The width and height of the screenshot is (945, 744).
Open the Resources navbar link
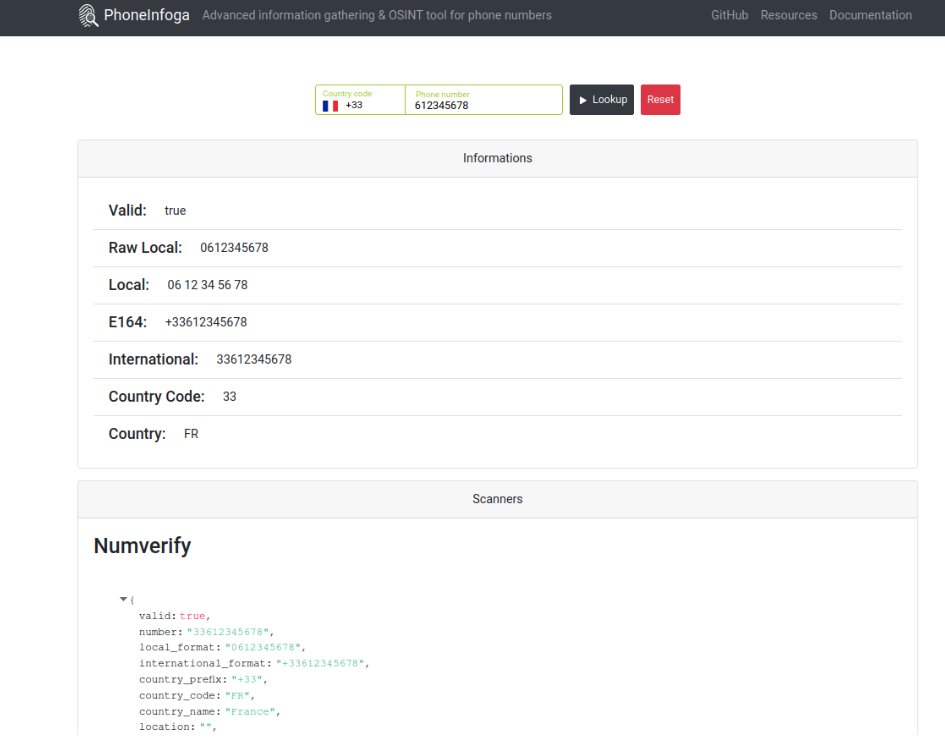(788, 15)
